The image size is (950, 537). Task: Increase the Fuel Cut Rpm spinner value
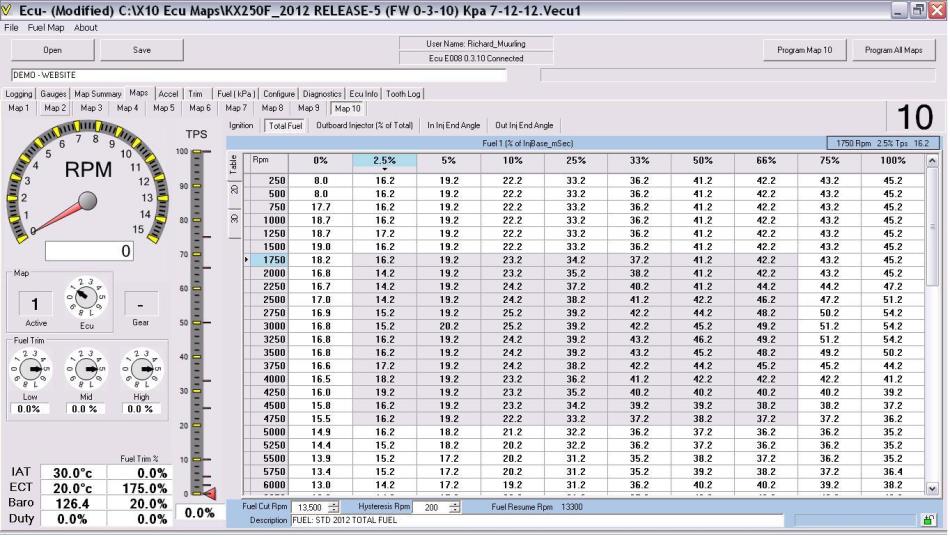coord(333,504)
